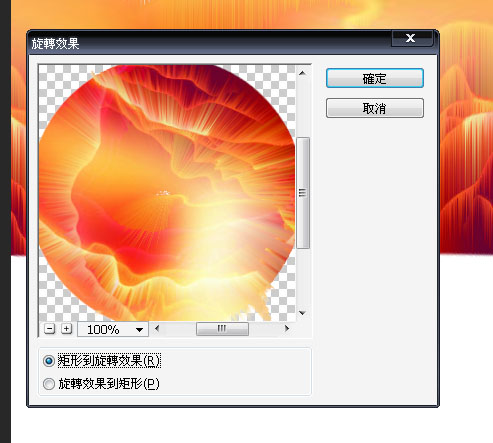Select 旋轉效果到矩形(P) radio option

(x=49, y=384)
